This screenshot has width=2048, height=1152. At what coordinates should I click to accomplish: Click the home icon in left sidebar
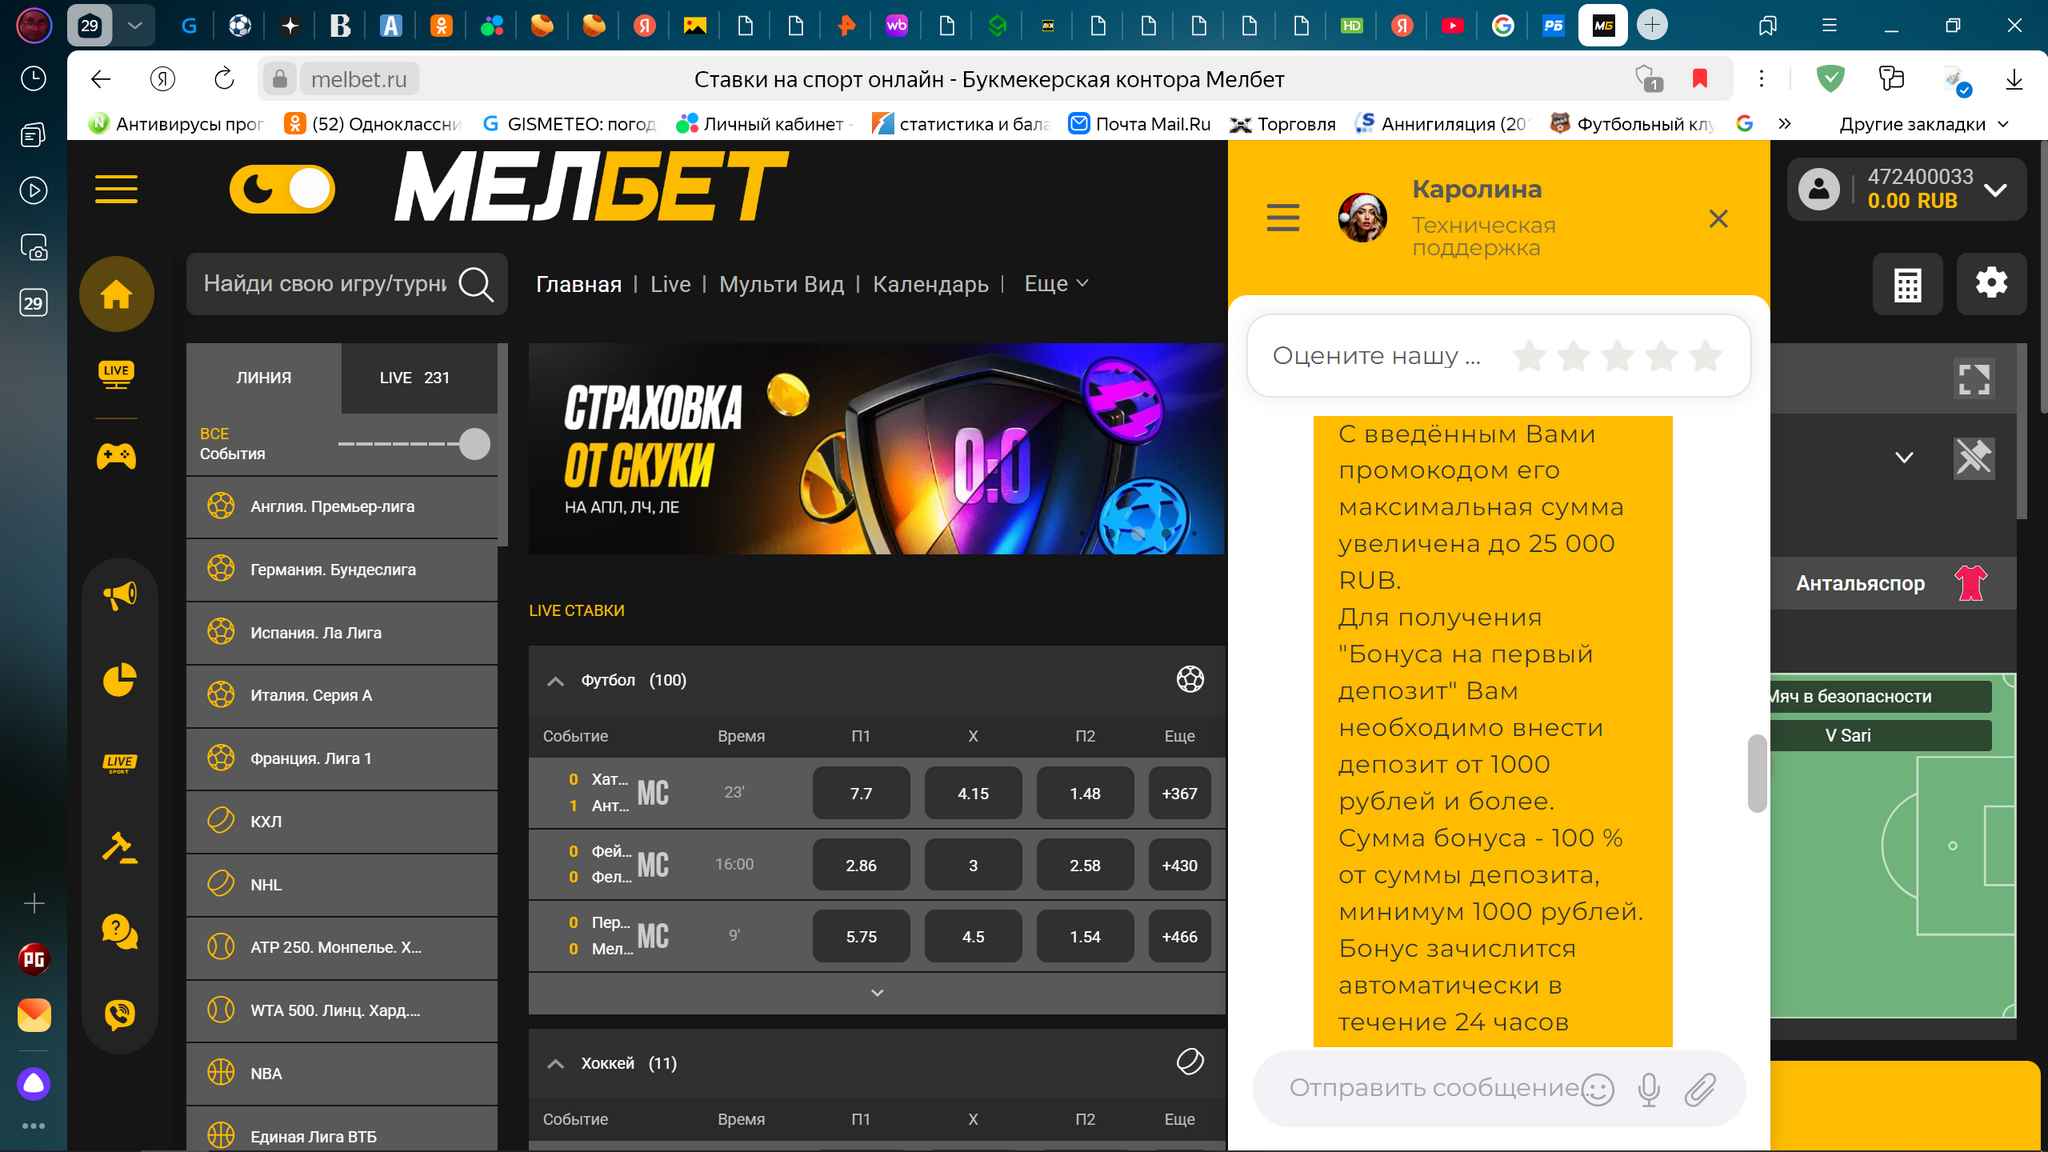117,295
